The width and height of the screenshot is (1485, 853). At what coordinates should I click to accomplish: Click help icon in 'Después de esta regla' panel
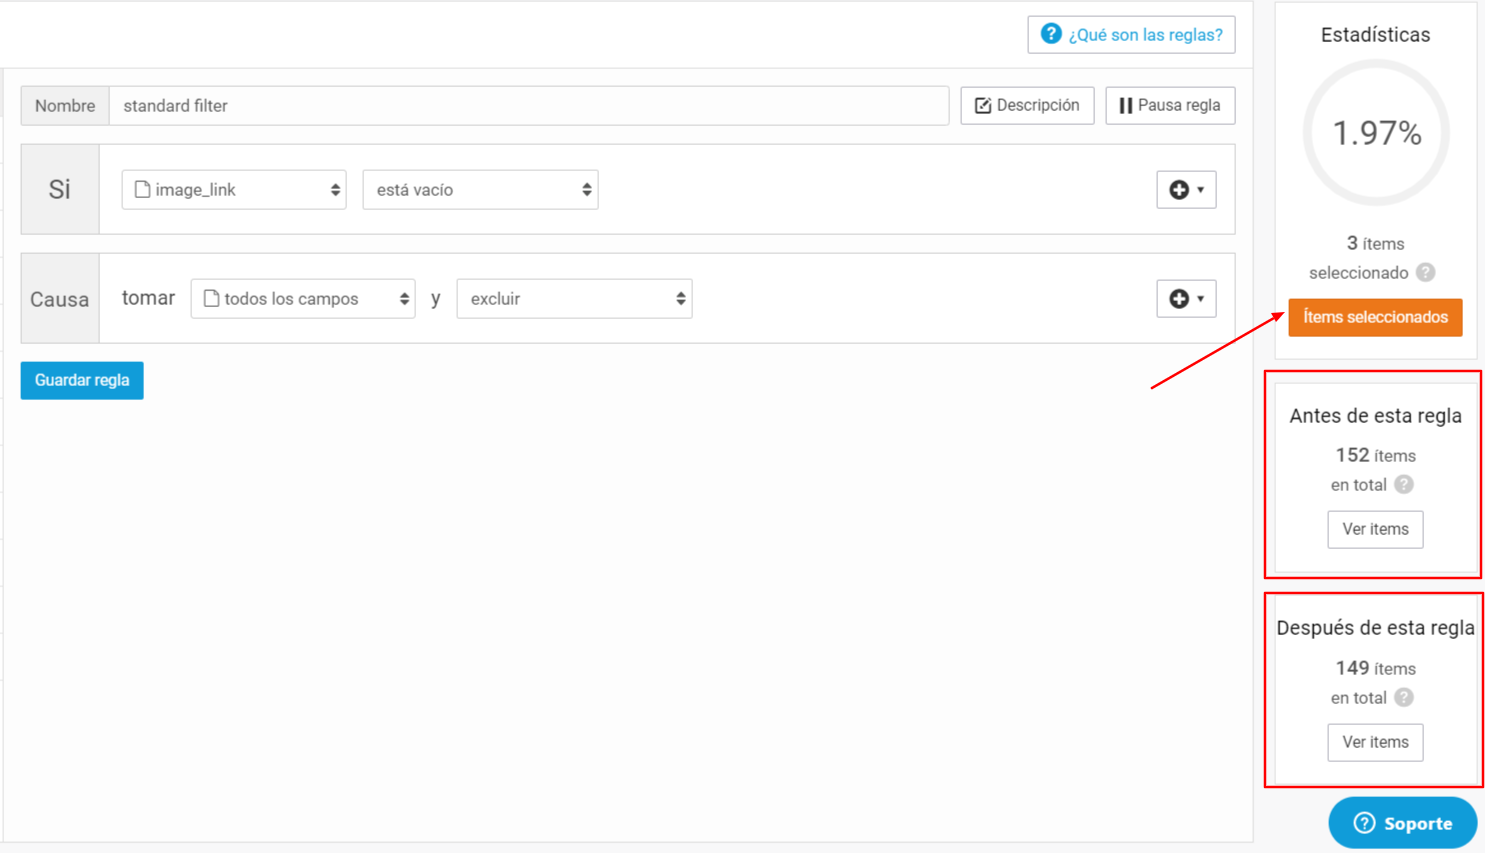tap(1404, 697)
